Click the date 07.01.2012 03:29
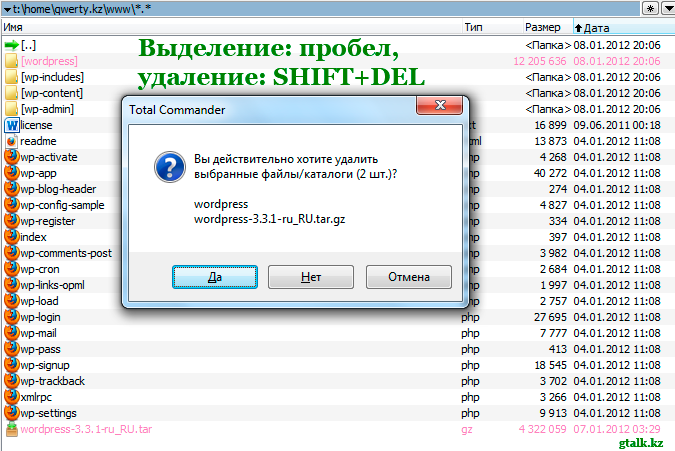Viewport: 675px width, 451px height. tap(616, 429)
